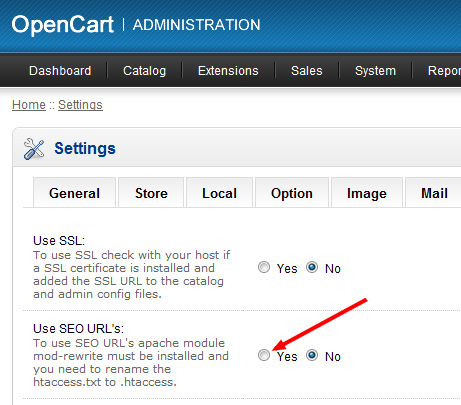Click the 'Use SSL:' label
The width and height of the screenshot is (461, 405).
pos(59,240)
